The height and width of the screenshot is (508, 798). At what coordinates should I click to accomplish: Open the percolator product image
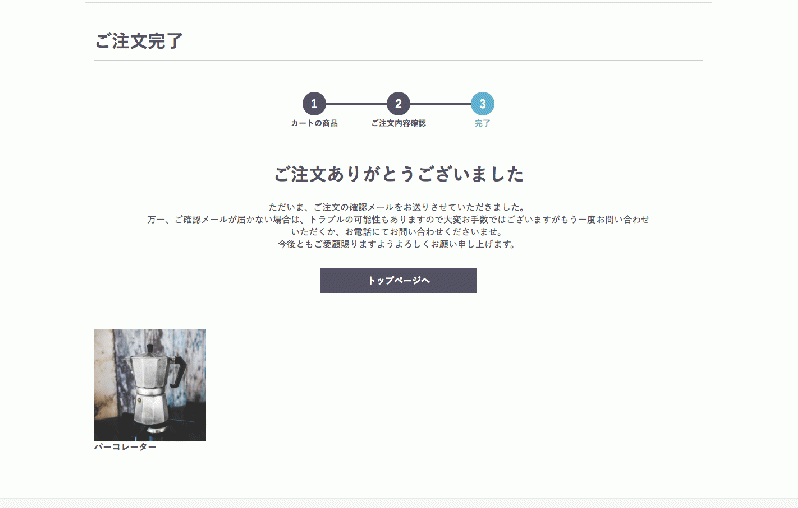pyautogui.click(x=150, y=385)
